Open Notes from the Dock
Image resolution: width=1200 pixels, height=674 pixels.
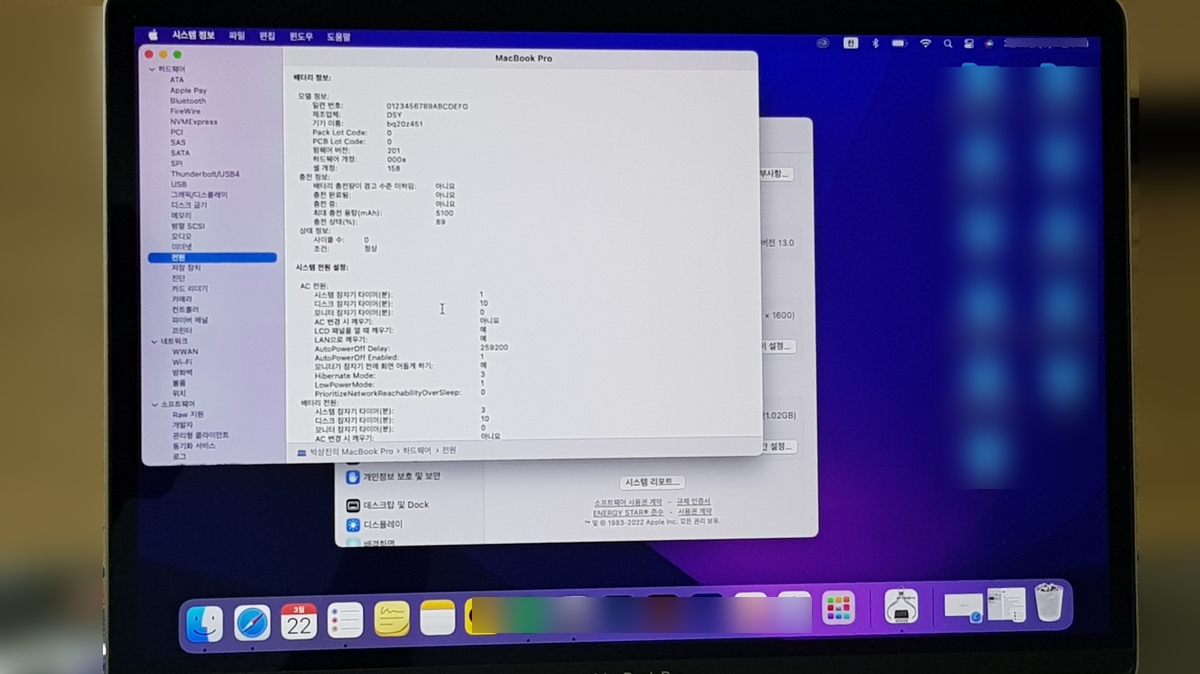(x=438, y=617)
